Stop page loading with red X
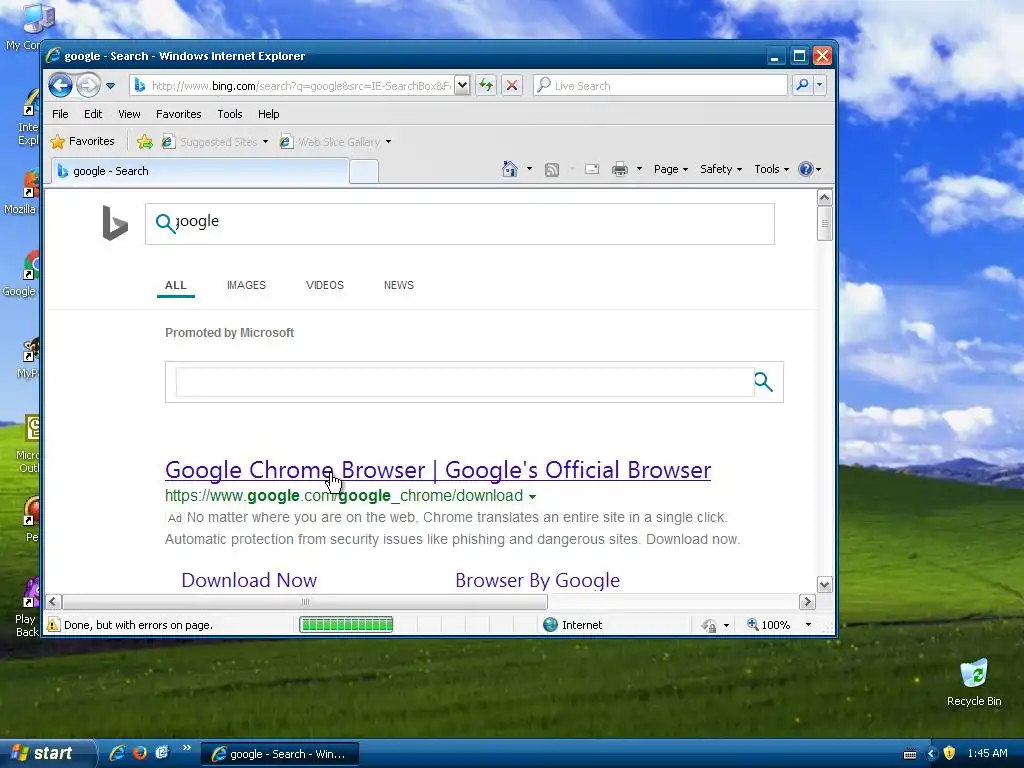The width and height of the screenshot is (1024, 768). (512, 86)
